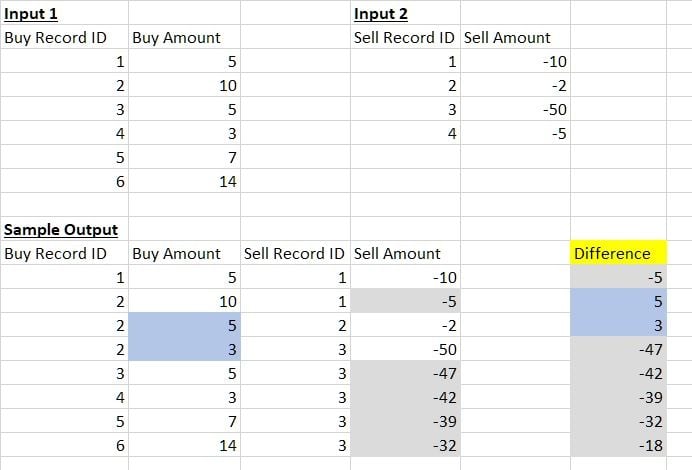Click Sell Amount -2 in Sample Output table

coord(405,325)
